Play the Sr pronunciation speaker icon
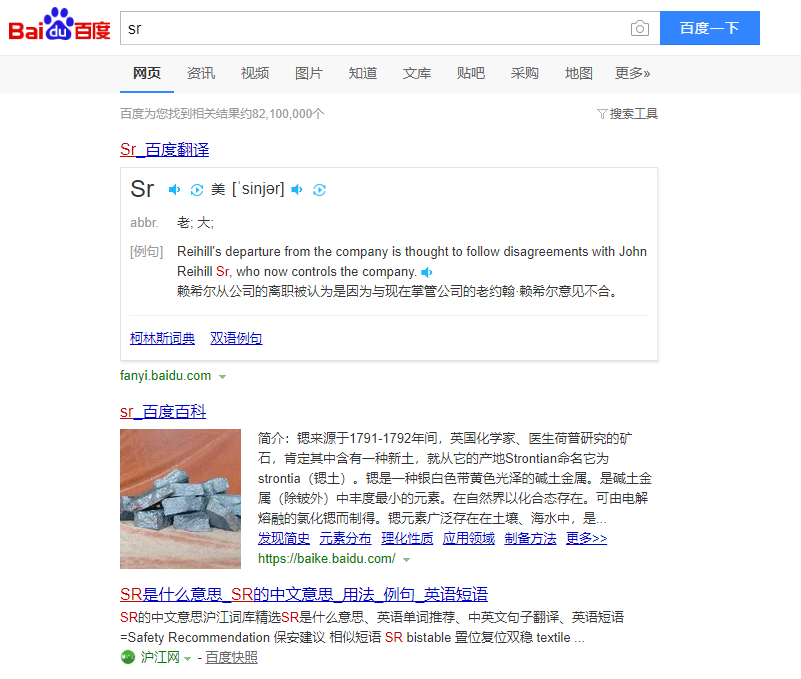 click(174, 190)
